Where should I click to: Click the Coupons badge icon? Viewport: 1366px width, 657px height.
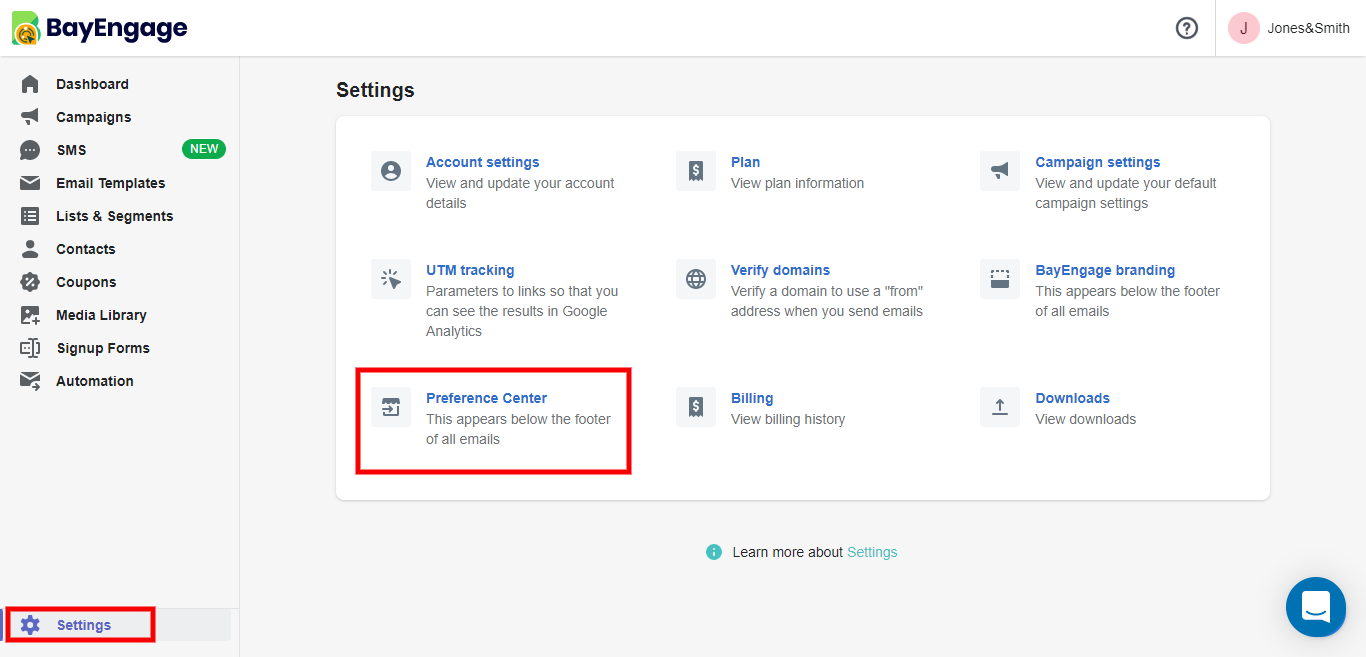(x=30, y=282)
